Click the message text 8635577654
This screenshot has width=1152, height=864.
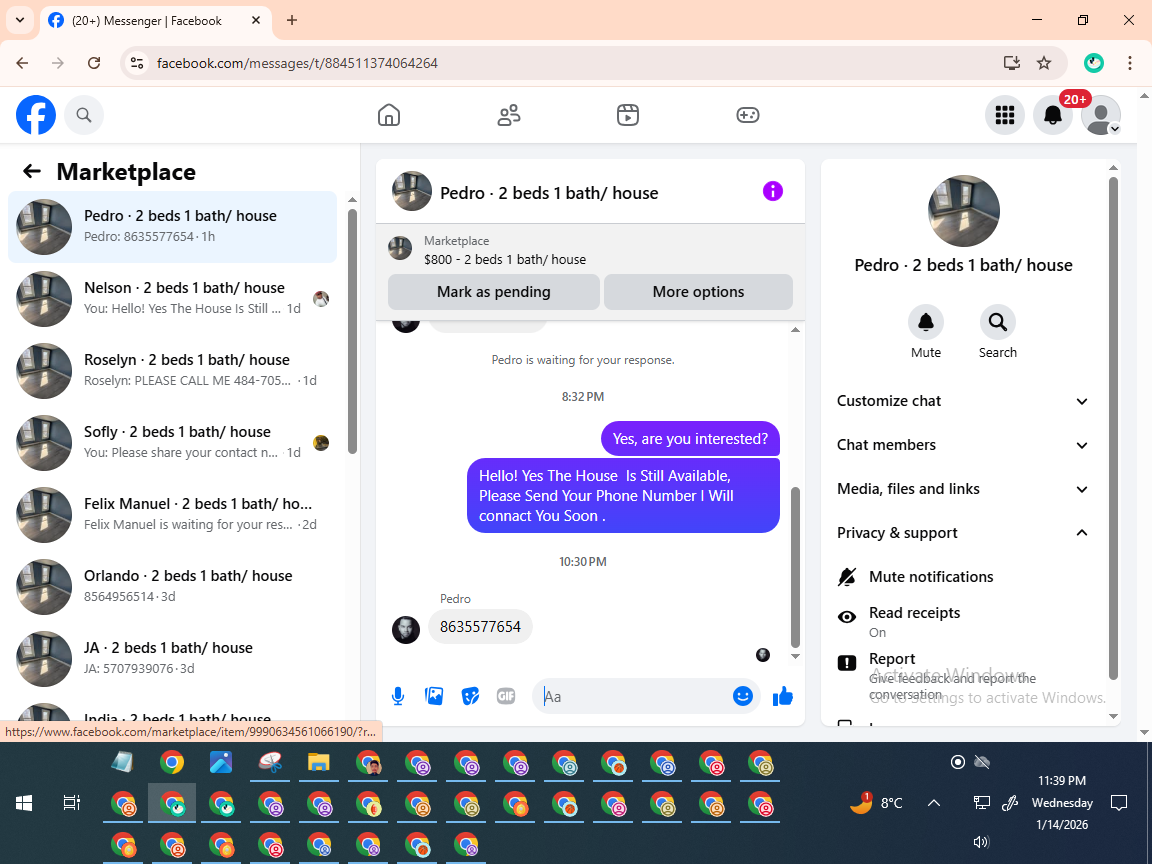pos(480,627)
